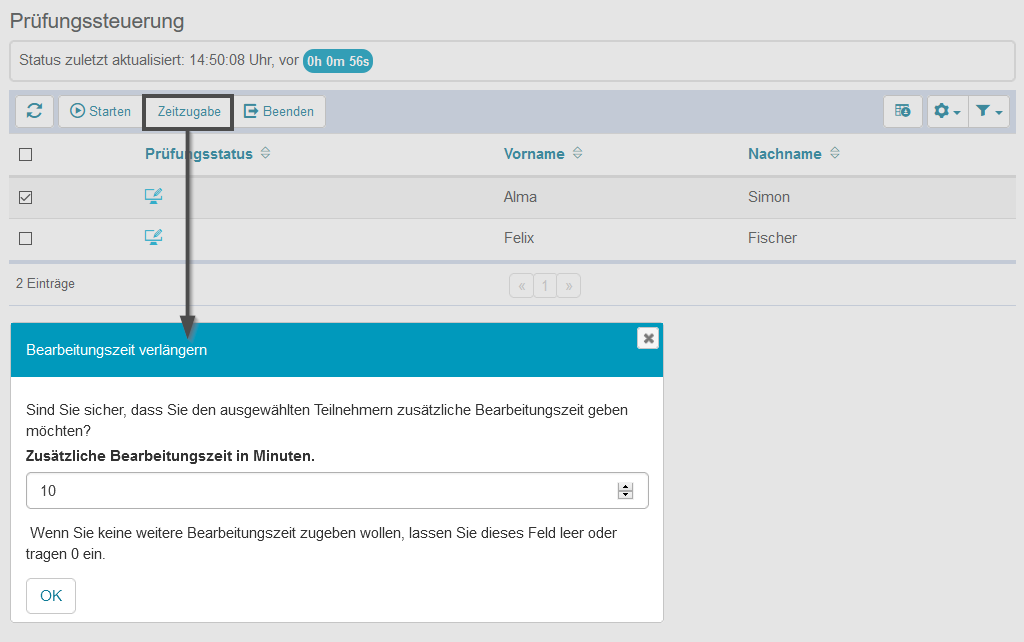Click the table export icon
Viewport: 1024px width, 642px height.
click(x=902, y=111)
